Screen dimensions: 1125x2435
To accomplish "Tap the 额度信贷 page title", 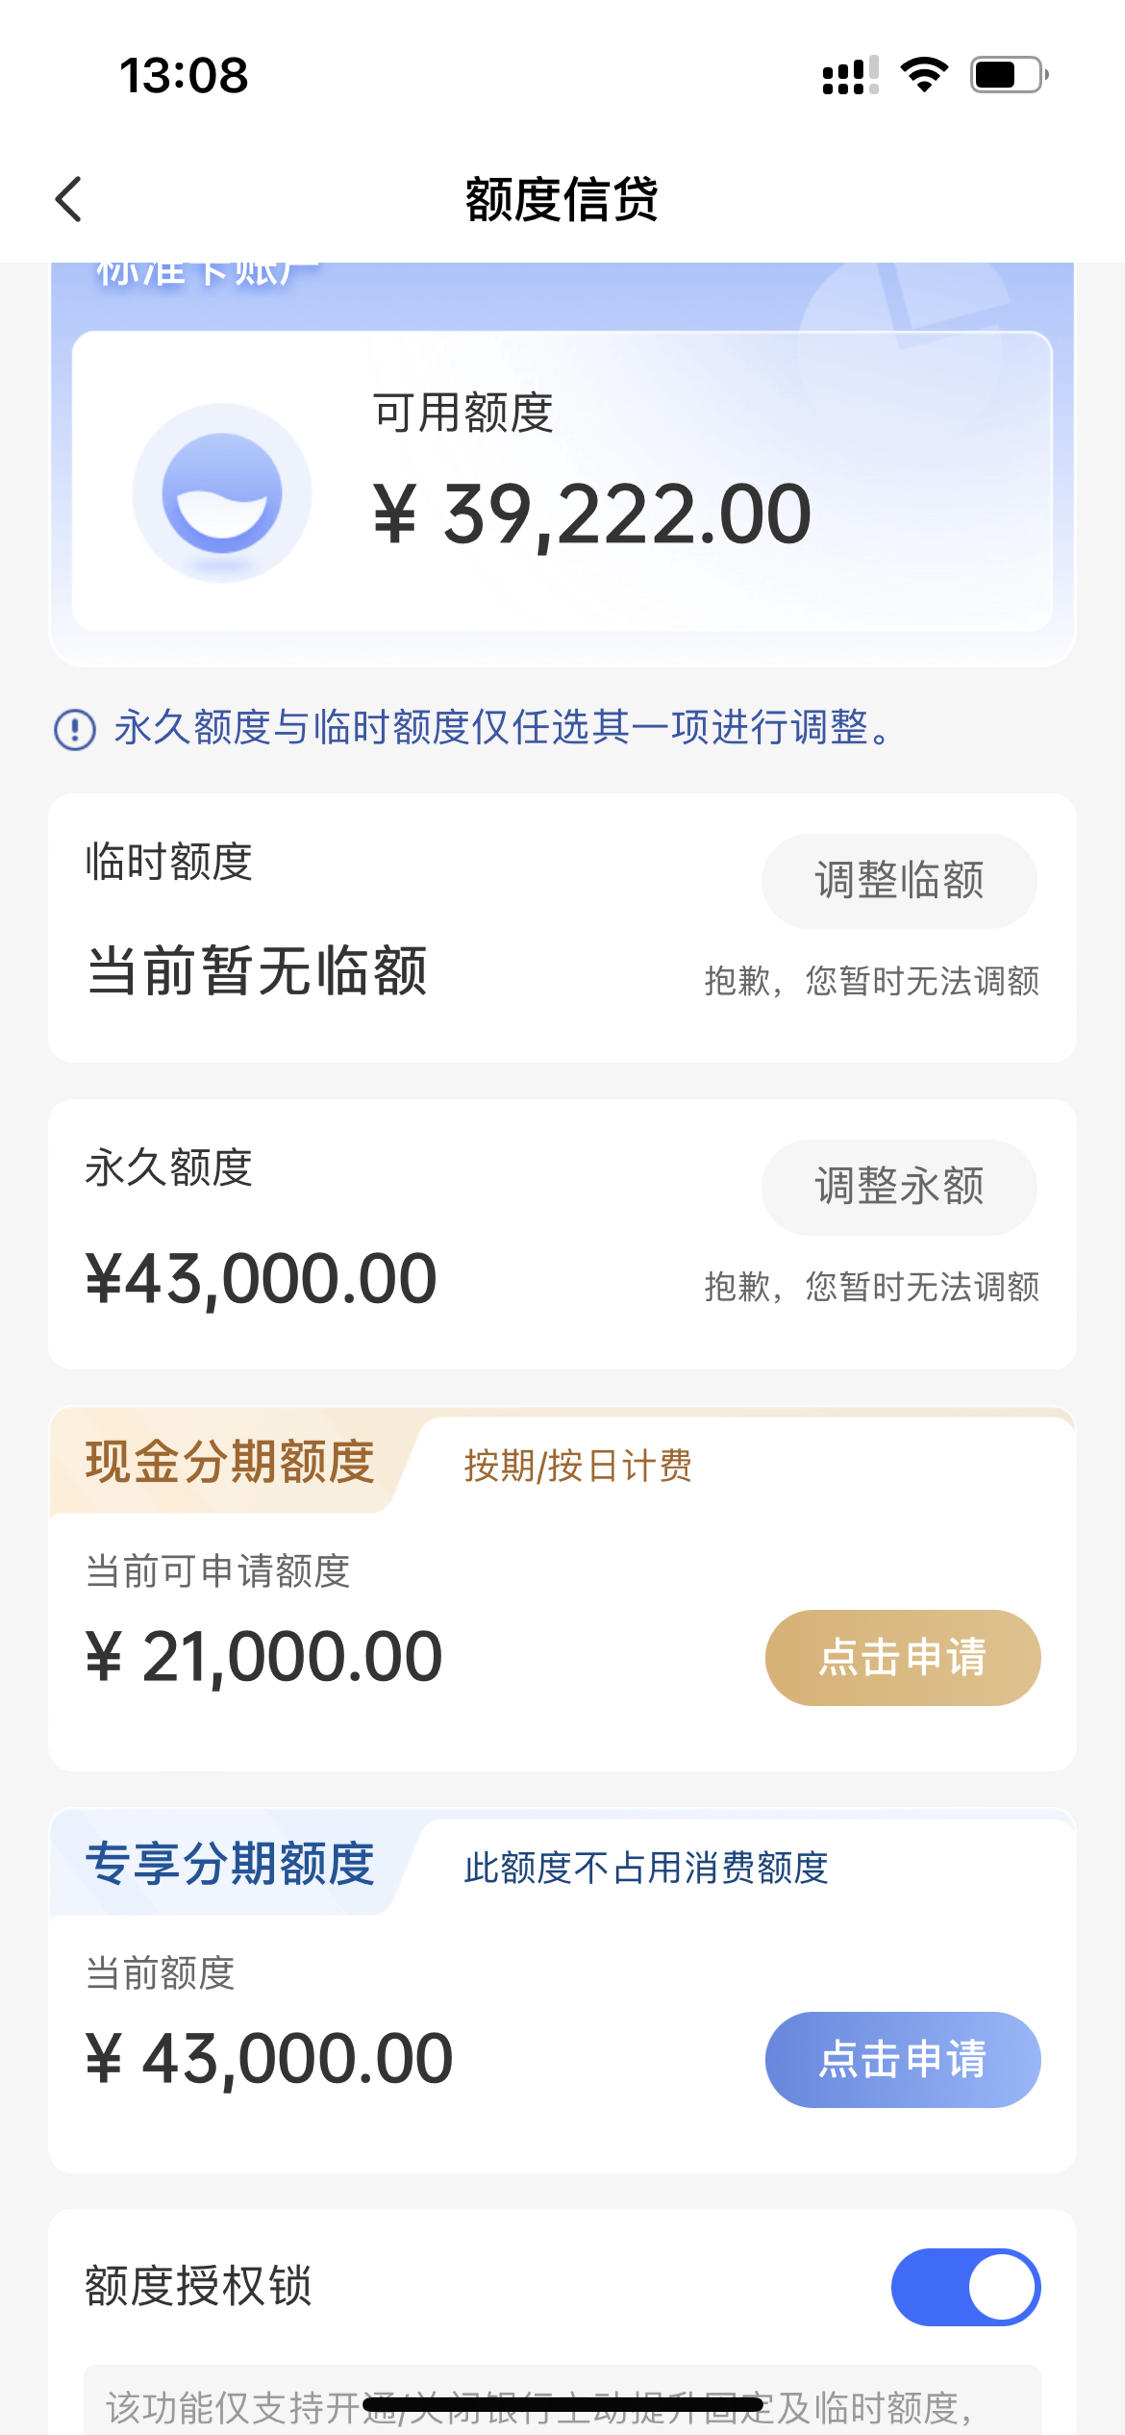I will pyautogui.click(x=562, y=199).
